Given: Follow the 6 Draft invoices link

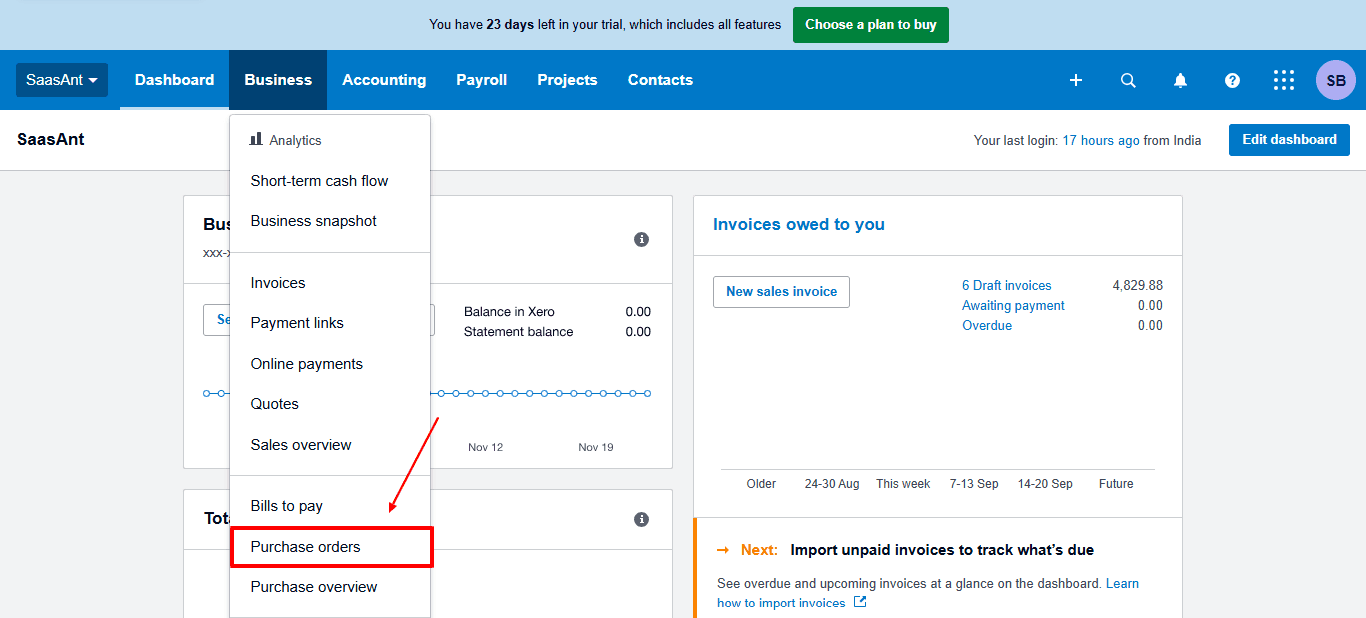Looking at the screenshot, I should click(1007, 285).
